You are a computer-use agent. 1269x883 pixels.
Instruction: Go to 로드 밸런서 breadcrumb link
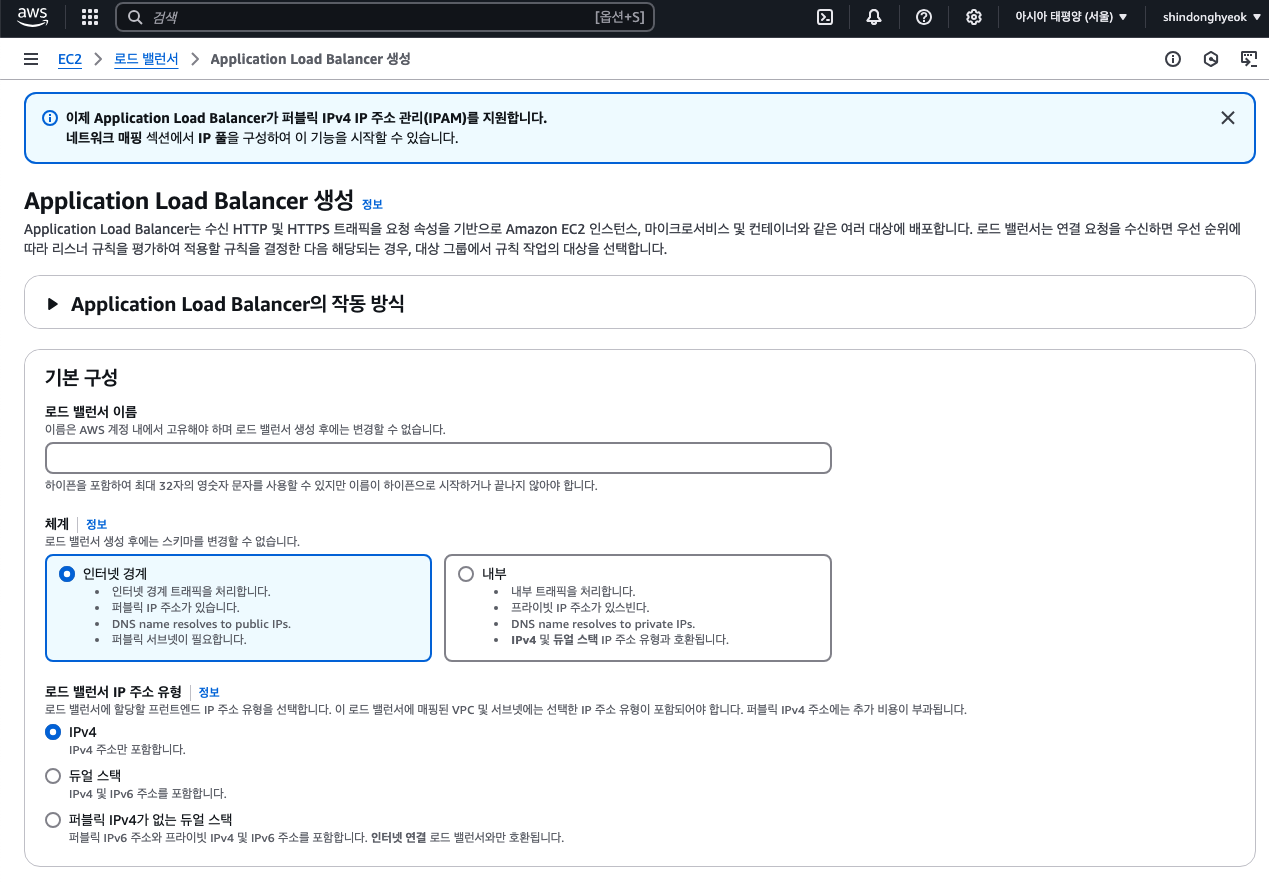tap(146, 59)
